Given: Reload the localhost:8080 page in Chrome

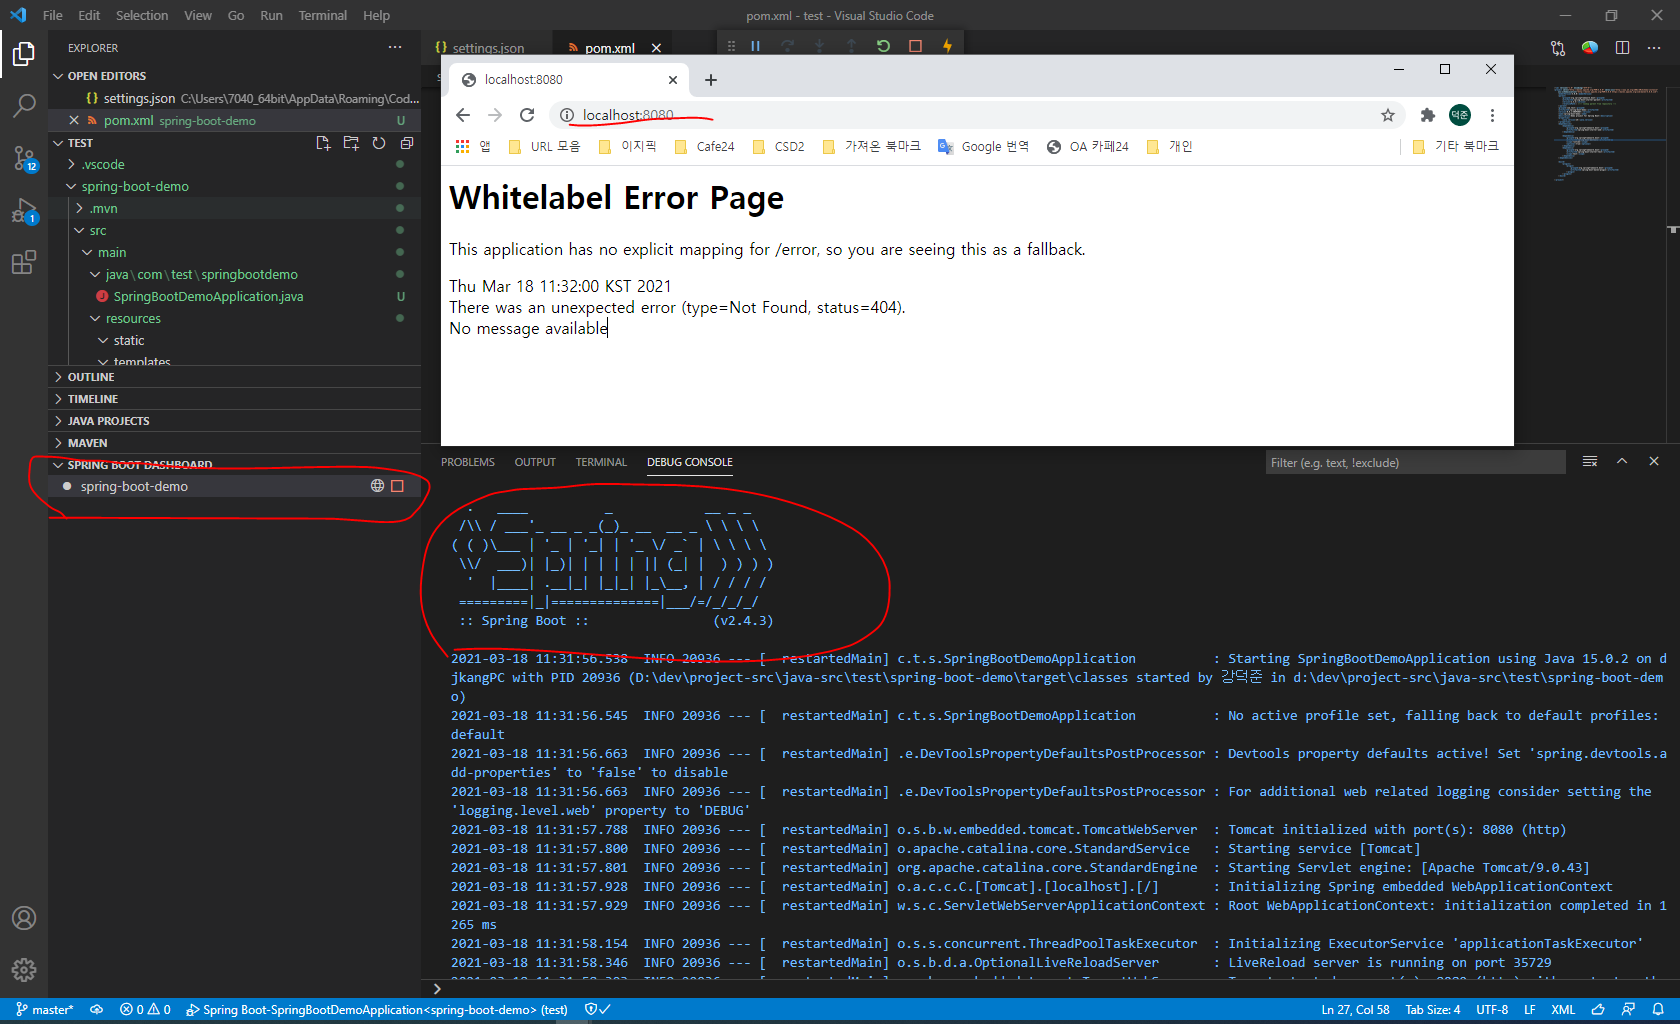Looking at the screenshot, I should coord(527,115).
